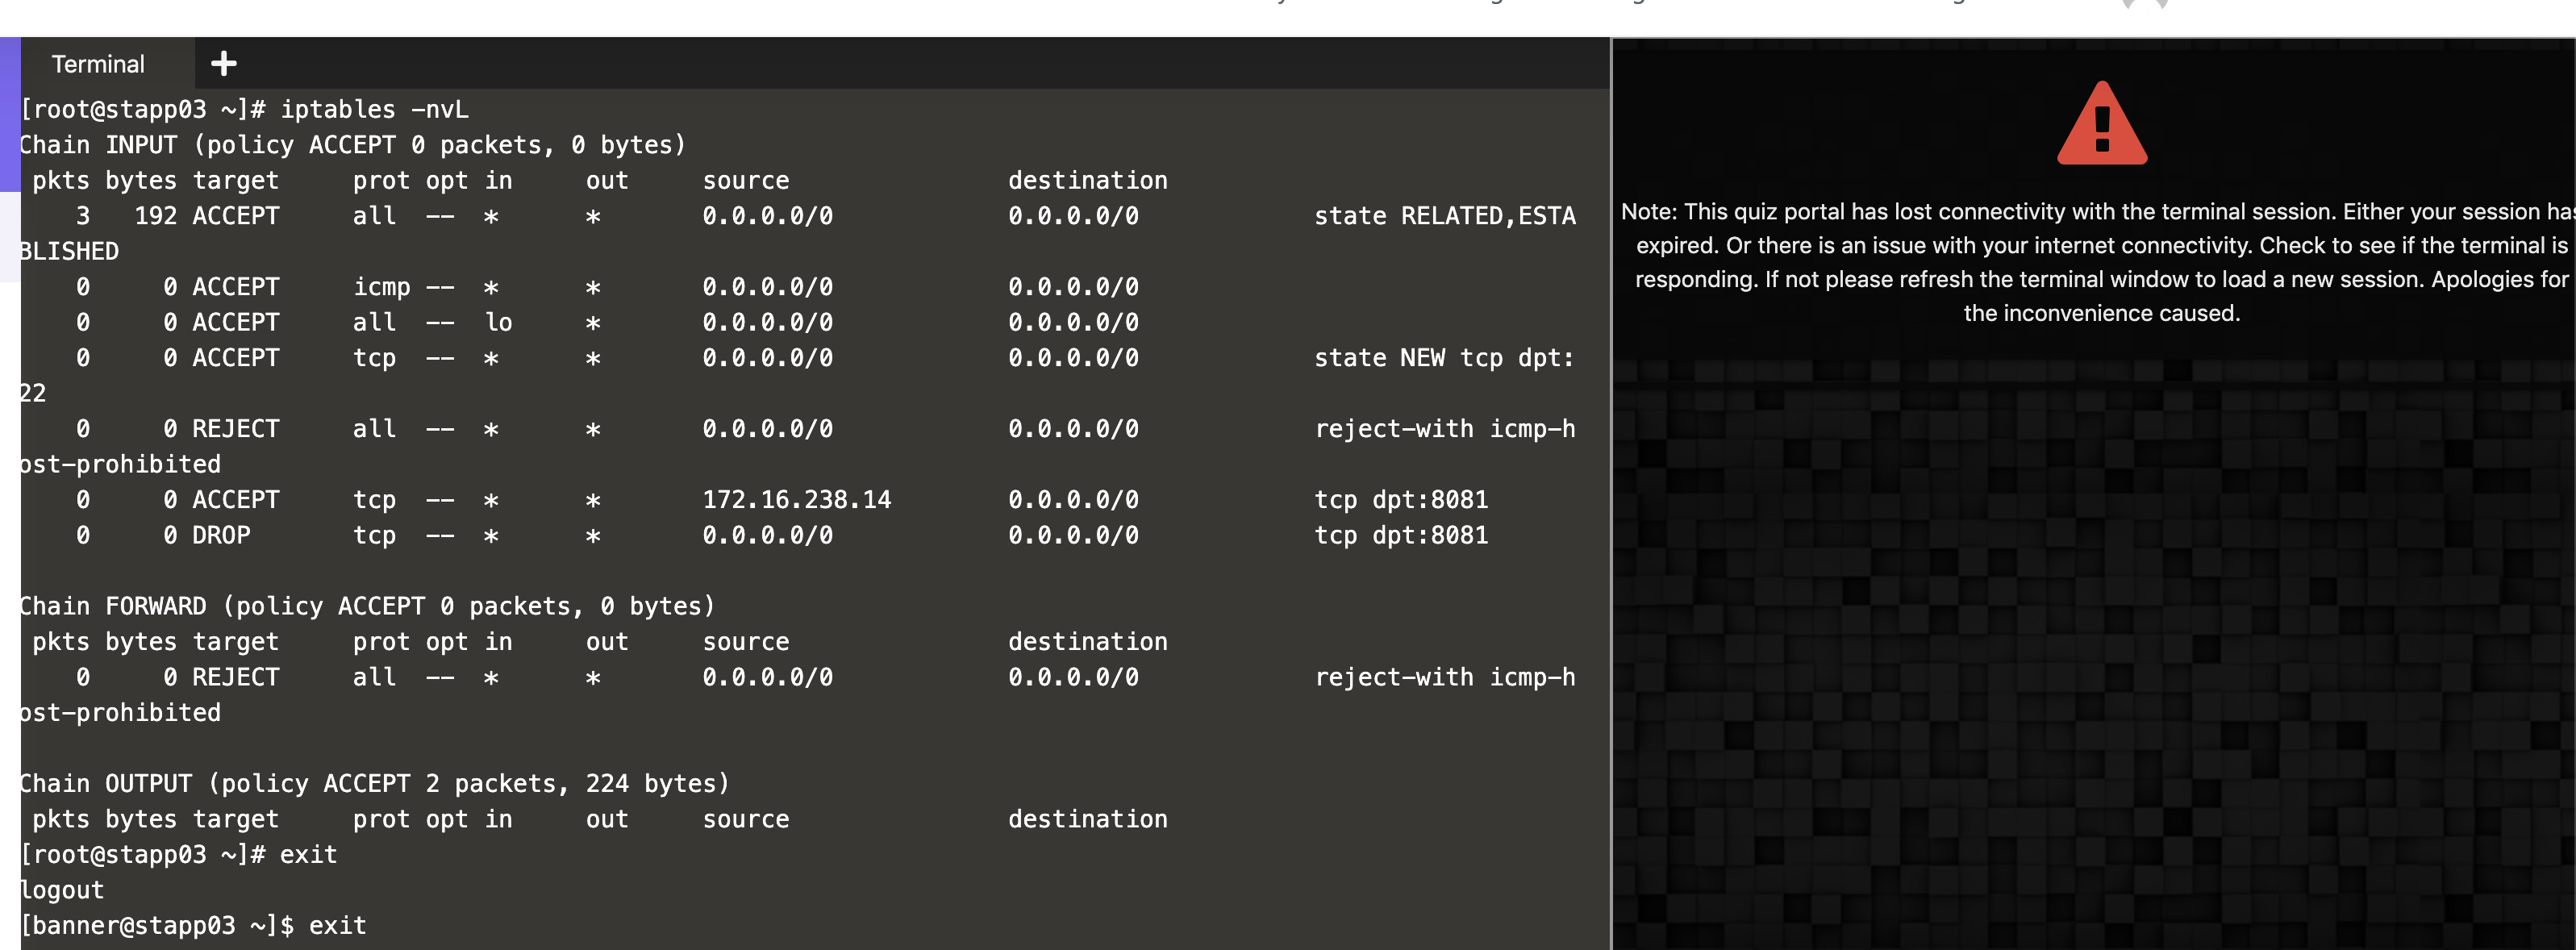This screenshot has width=2576, height=950.
Task: Click the 'state RELATED,ESTA' rule text
Action: coord(1444,216)
